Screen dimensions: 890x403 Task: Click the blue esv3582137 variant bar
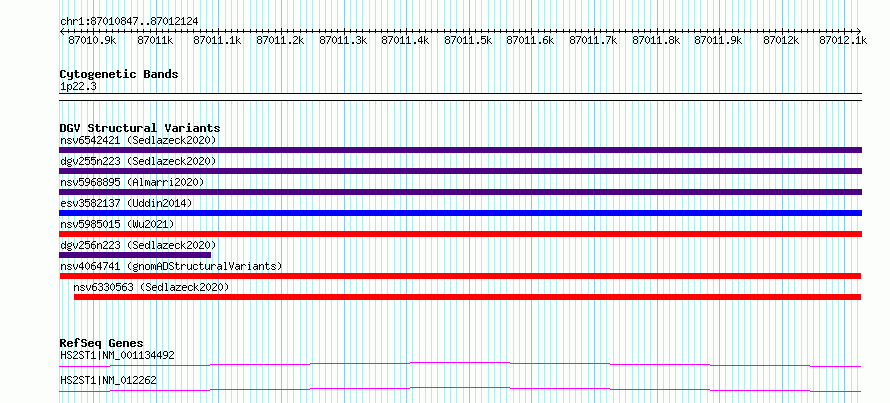[460, 213]
